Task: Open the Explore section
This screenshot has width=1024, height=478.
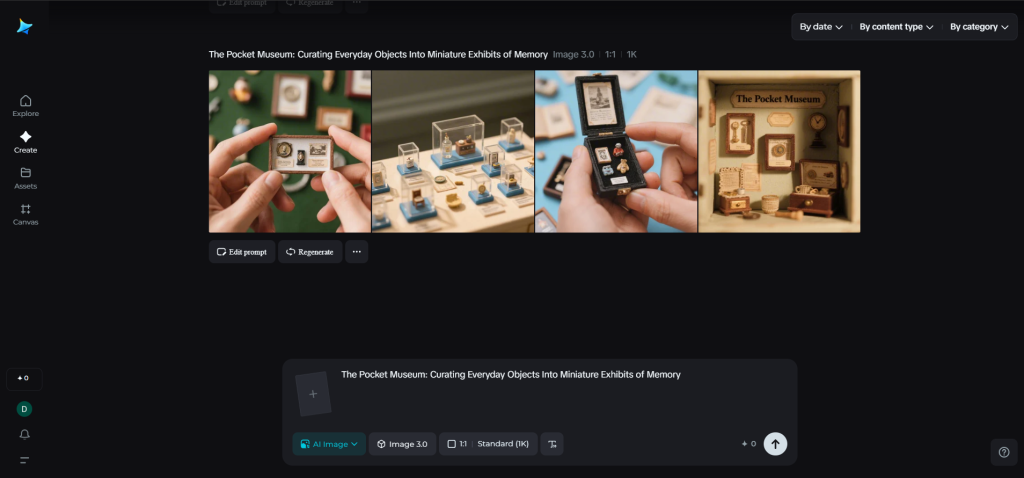Action: (25, 106)
